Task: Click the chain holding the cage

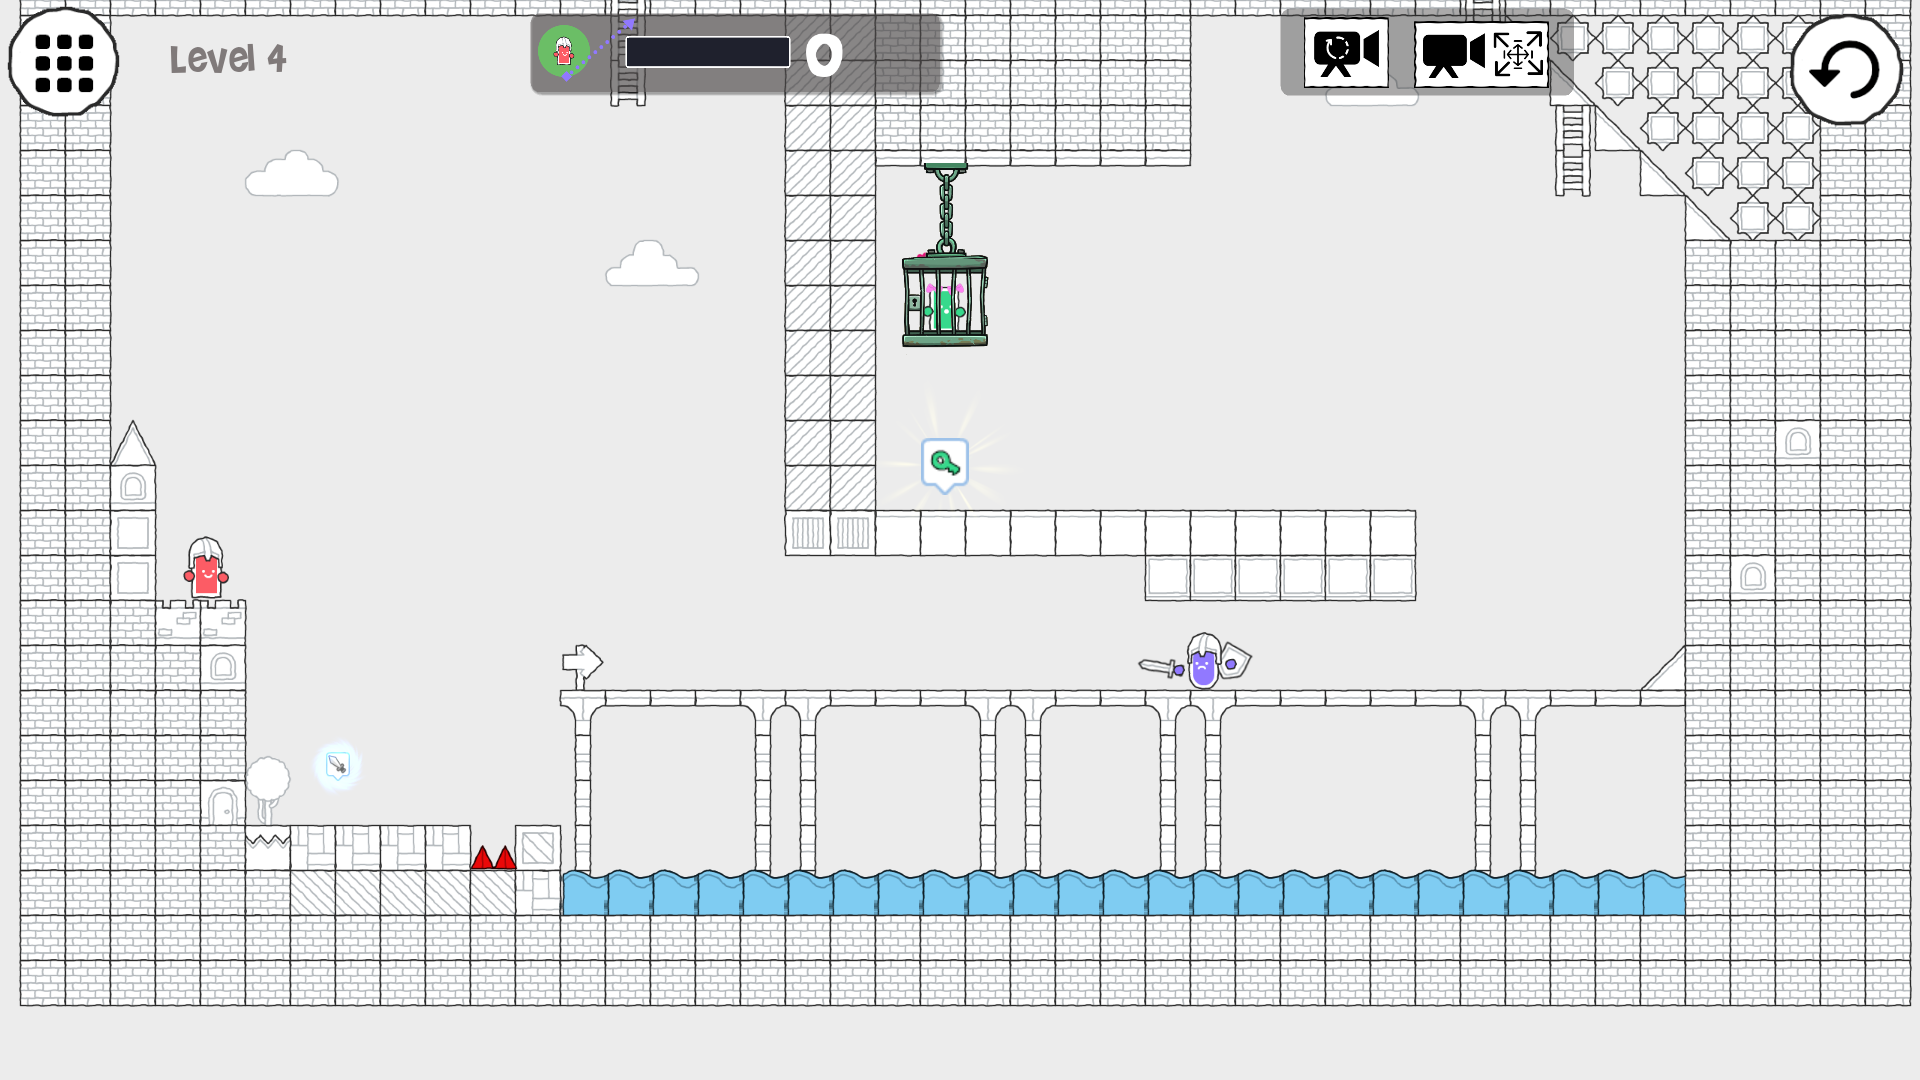Action: tap(946, 208)
